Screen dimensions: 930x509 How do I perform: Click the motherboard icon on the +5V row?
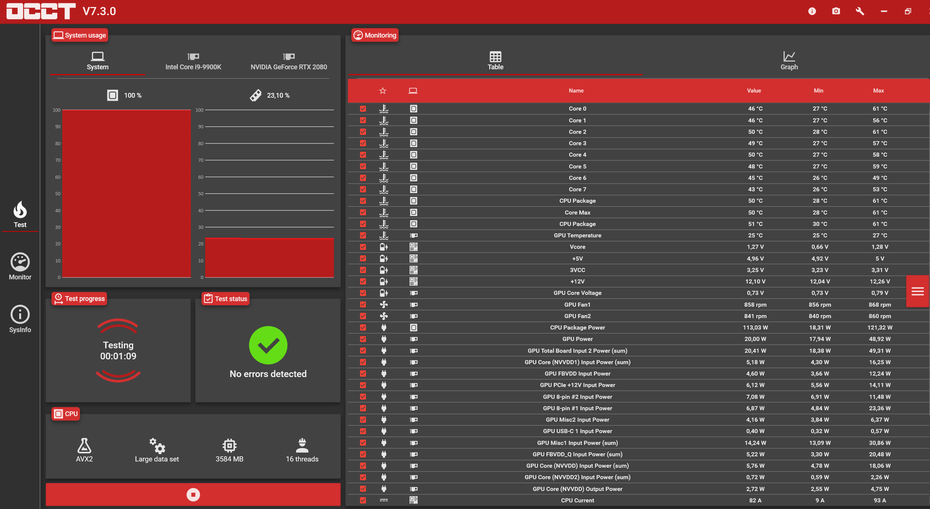pyautogui.click(x=413, y=259)
